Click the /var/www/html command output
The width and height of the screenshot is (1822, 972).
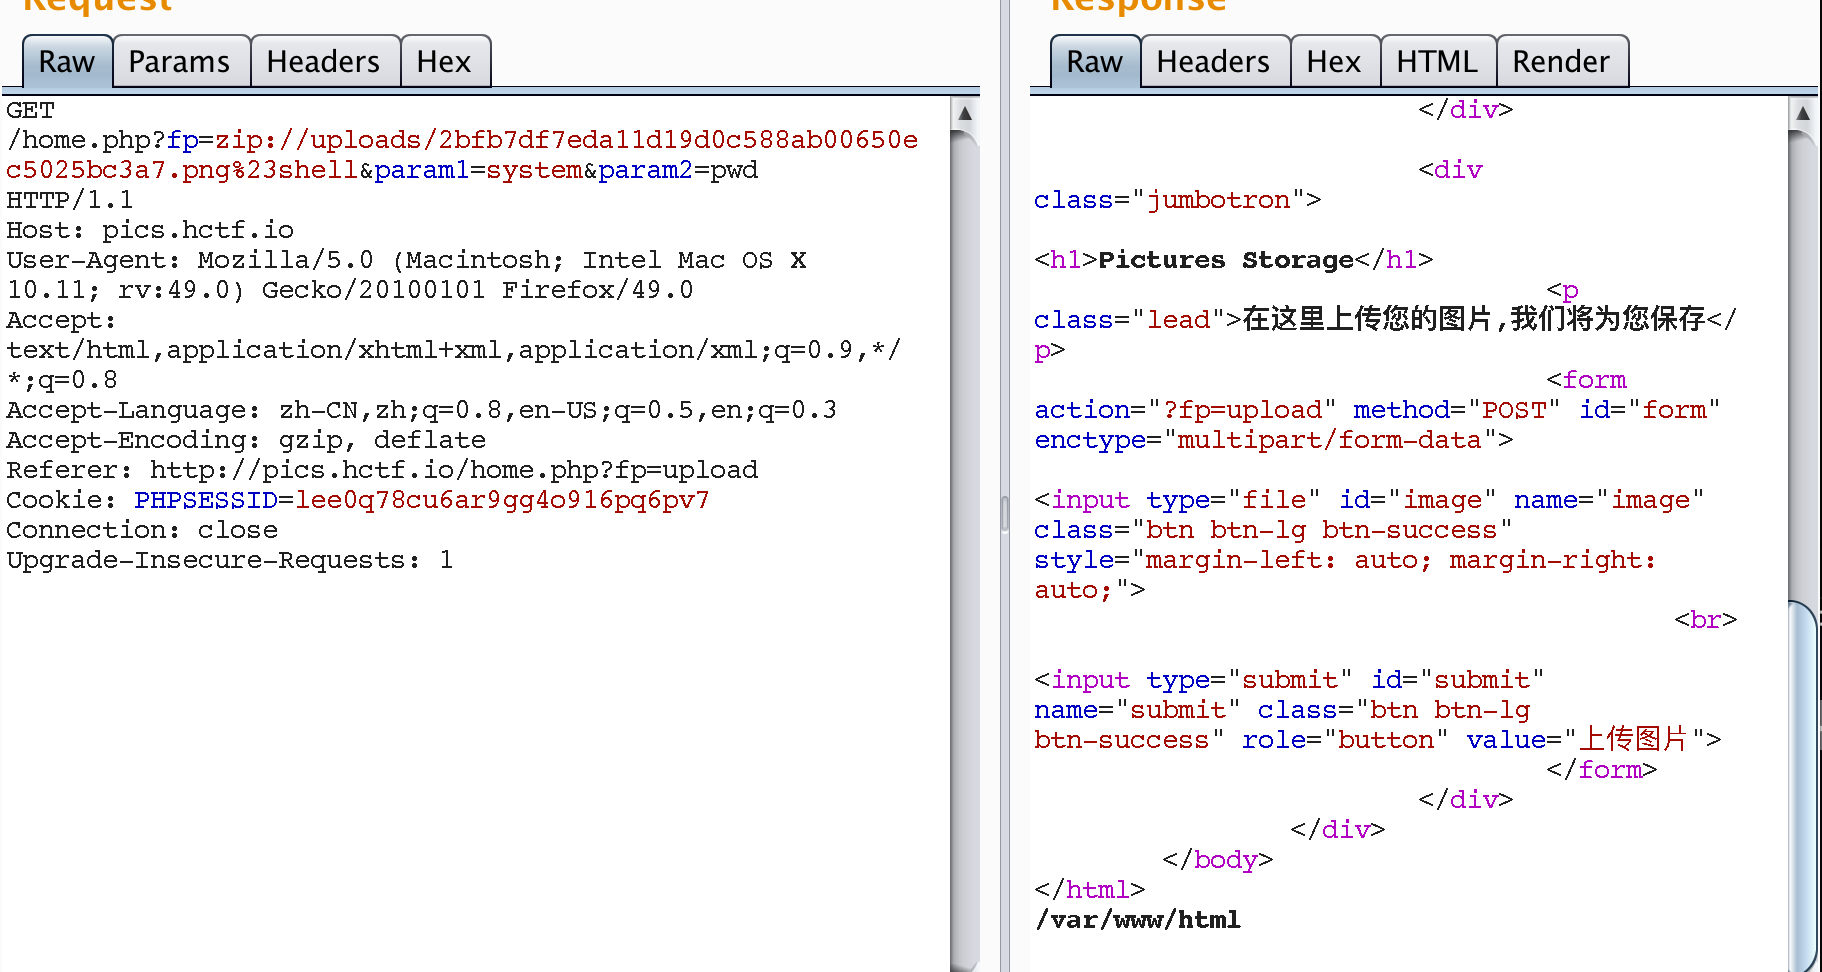click(1138, 920)
